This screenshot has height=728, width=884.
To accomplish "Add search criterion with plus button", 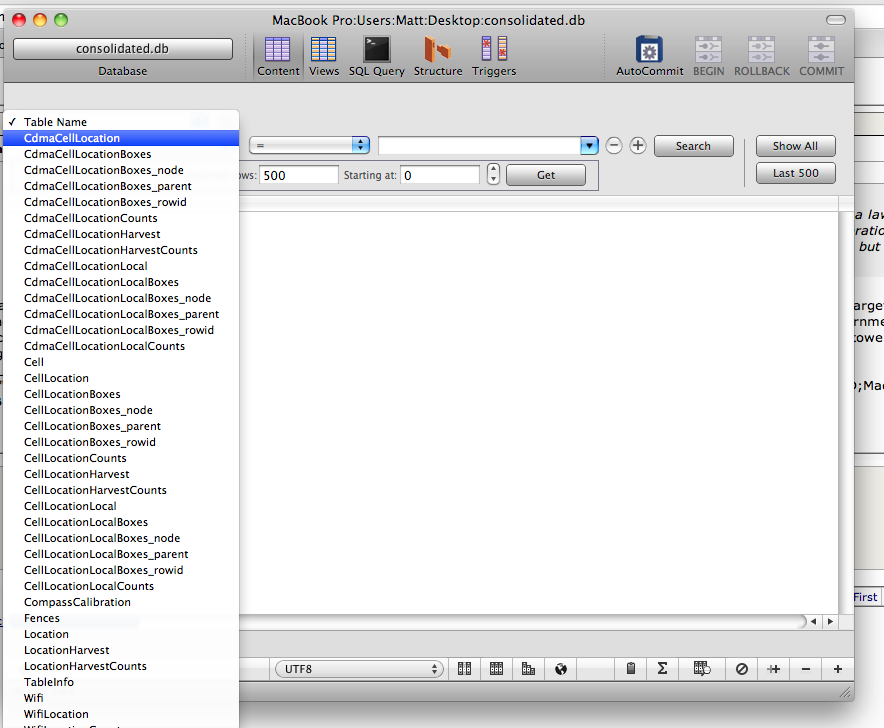I will tap(638, 145).
